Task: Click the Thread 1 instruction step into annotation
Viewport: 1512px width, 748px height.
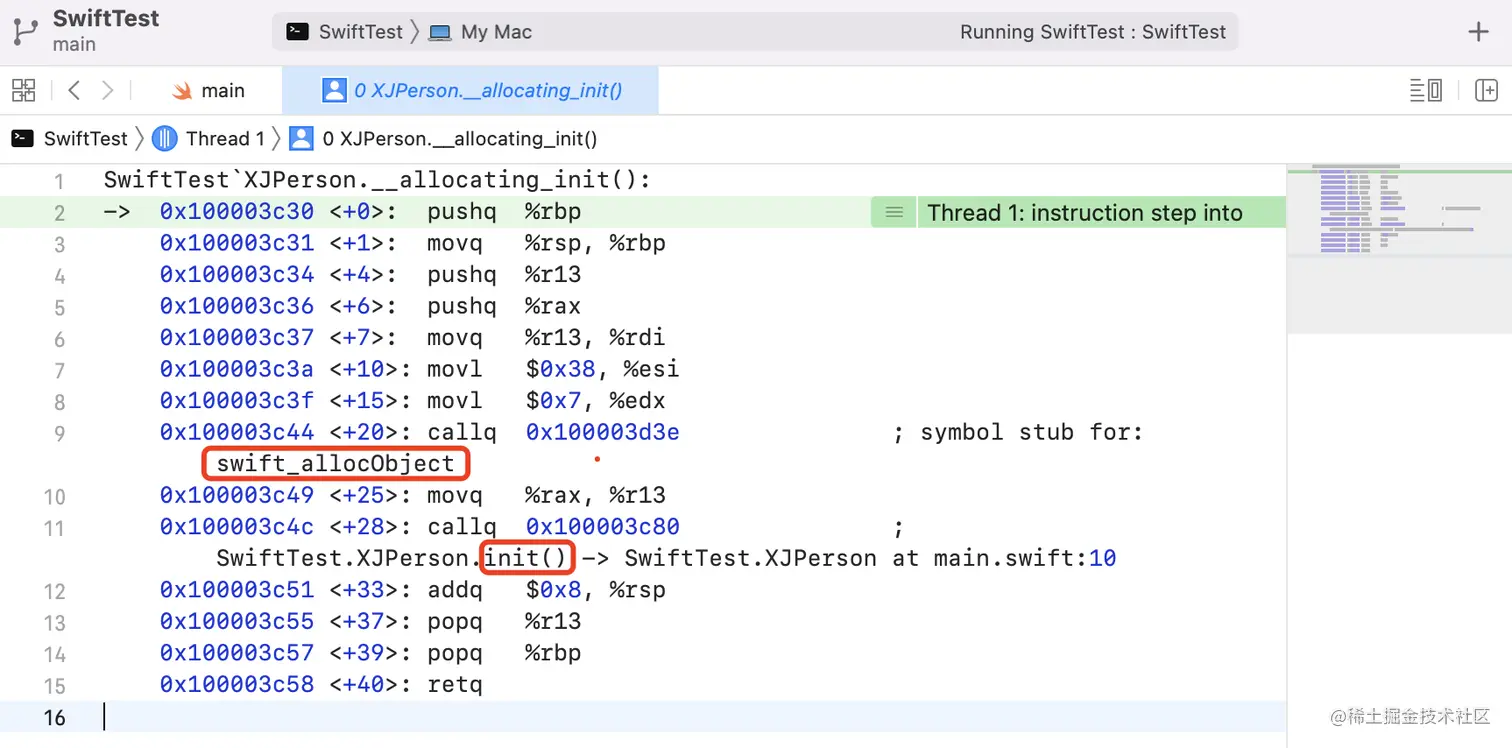Action: point(1085,213)
